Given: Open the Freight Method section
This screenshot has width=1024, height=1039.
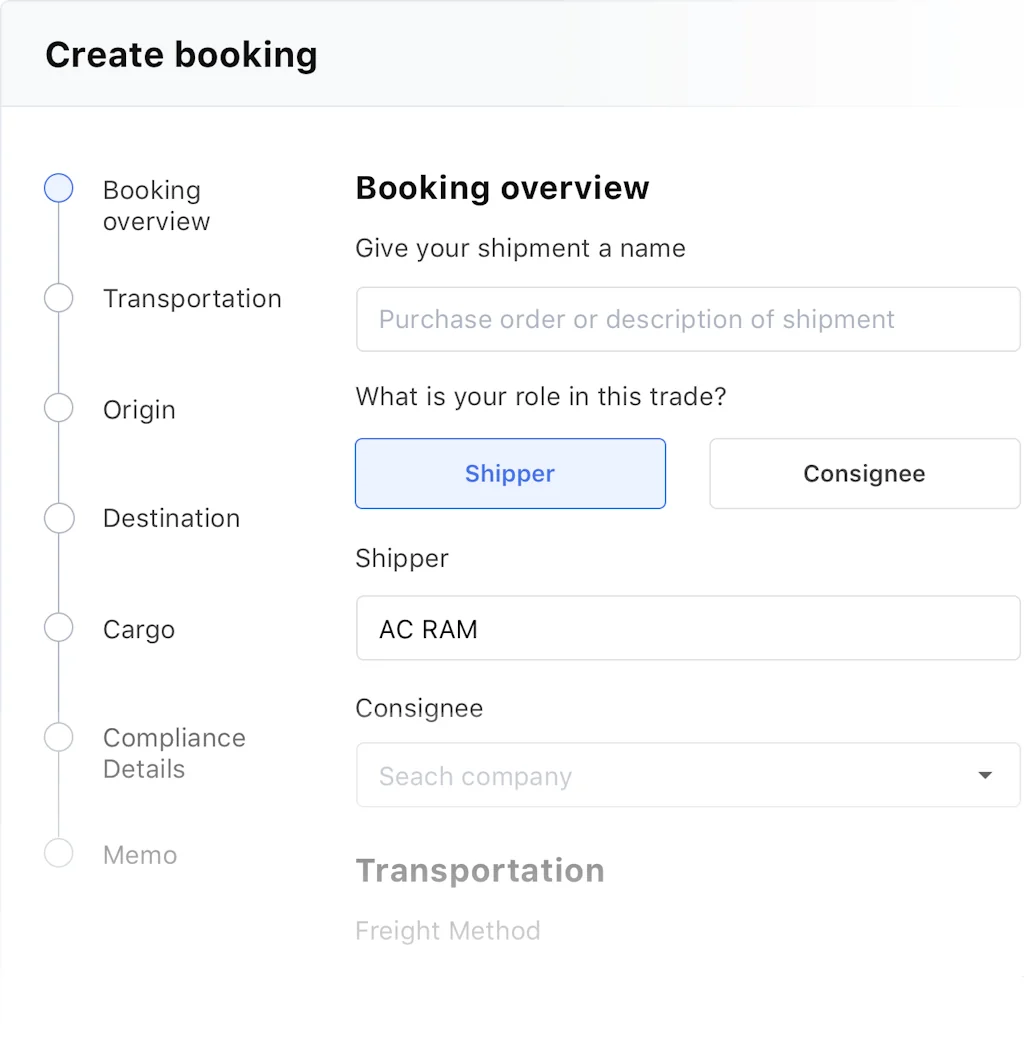Looking at the screenshot, I should click(x=448, y=930).
